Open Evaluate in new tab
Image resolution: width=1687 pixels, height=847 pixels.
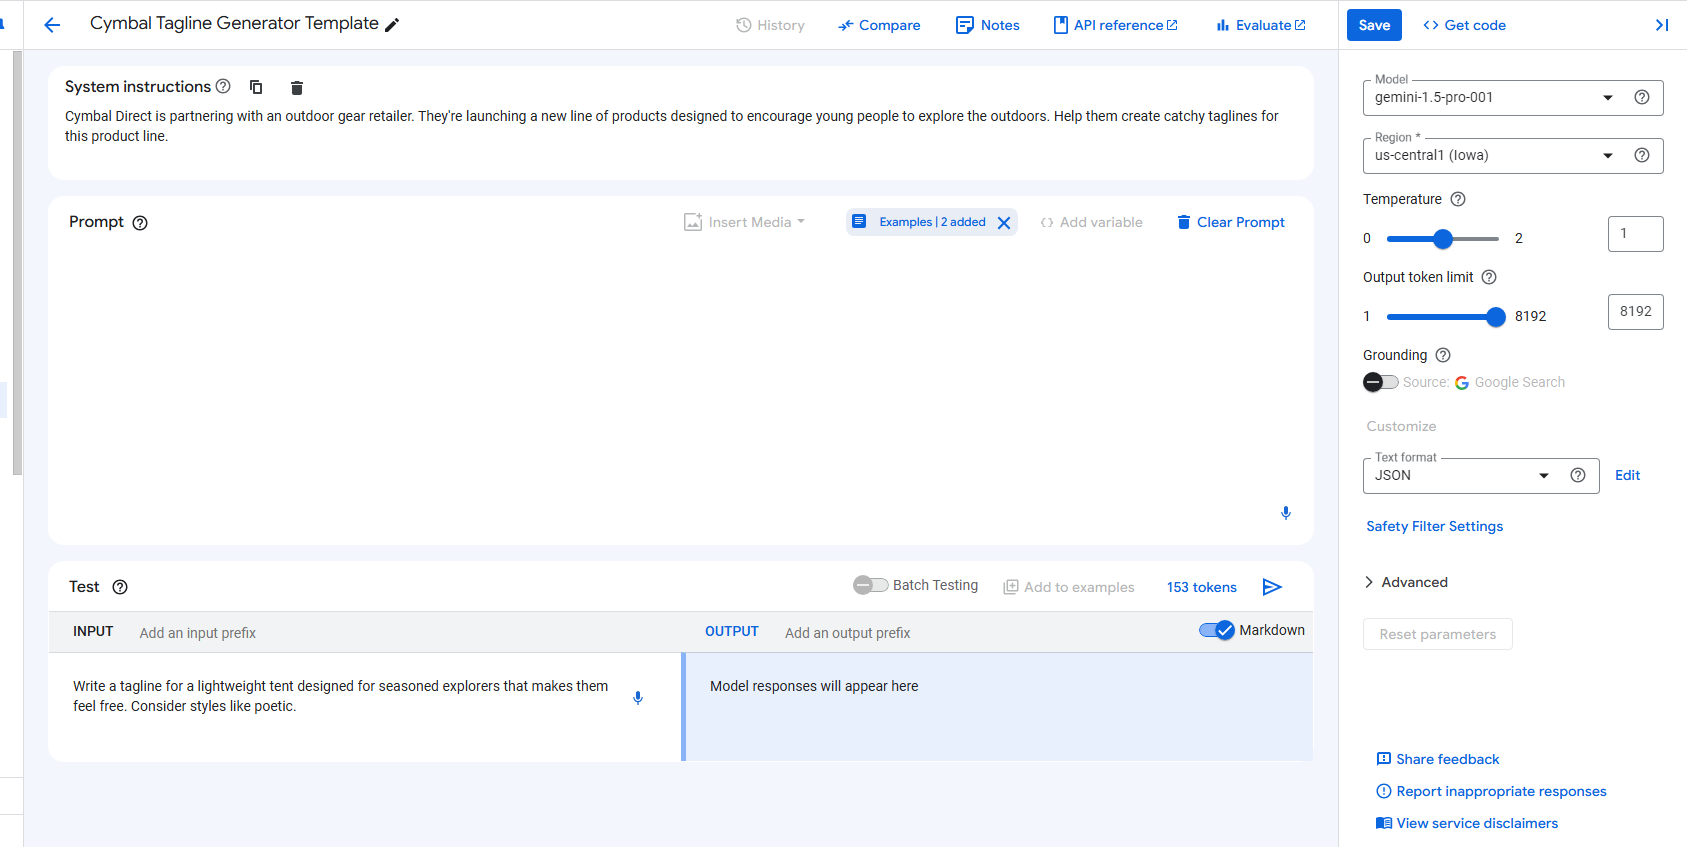click(1261, 25)
